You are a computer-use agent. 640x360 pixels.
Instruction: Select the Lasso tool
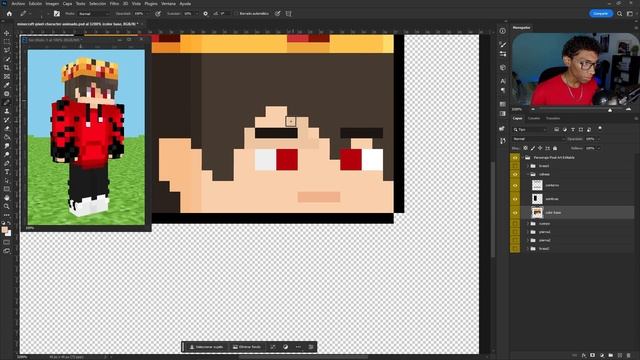[x=7, y=50]
